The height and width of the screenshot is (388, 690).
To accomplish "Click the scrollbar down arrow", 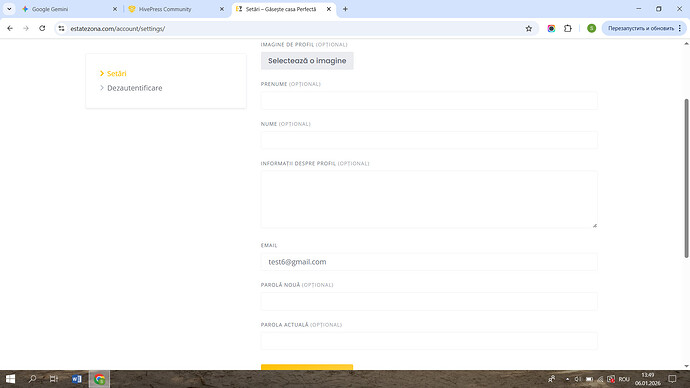I will 686,366.
